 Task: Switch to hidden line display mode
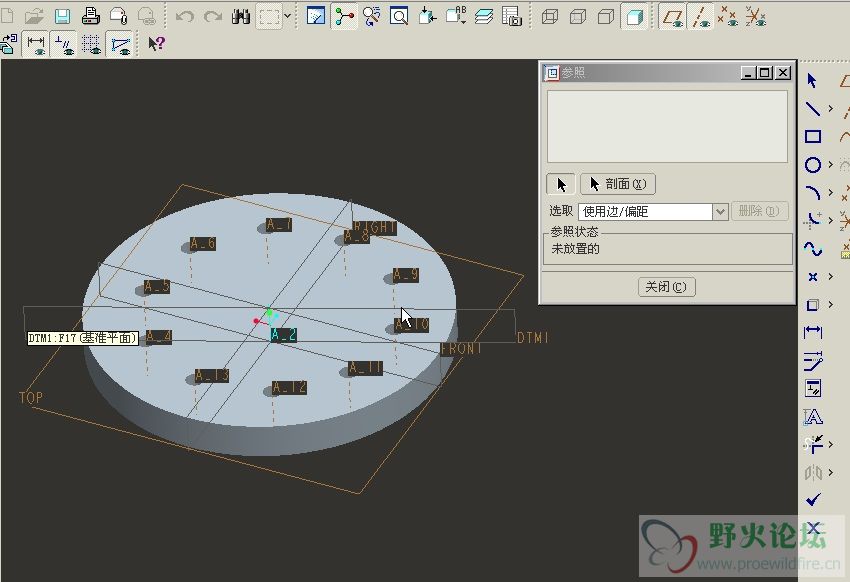pos(578,16)
